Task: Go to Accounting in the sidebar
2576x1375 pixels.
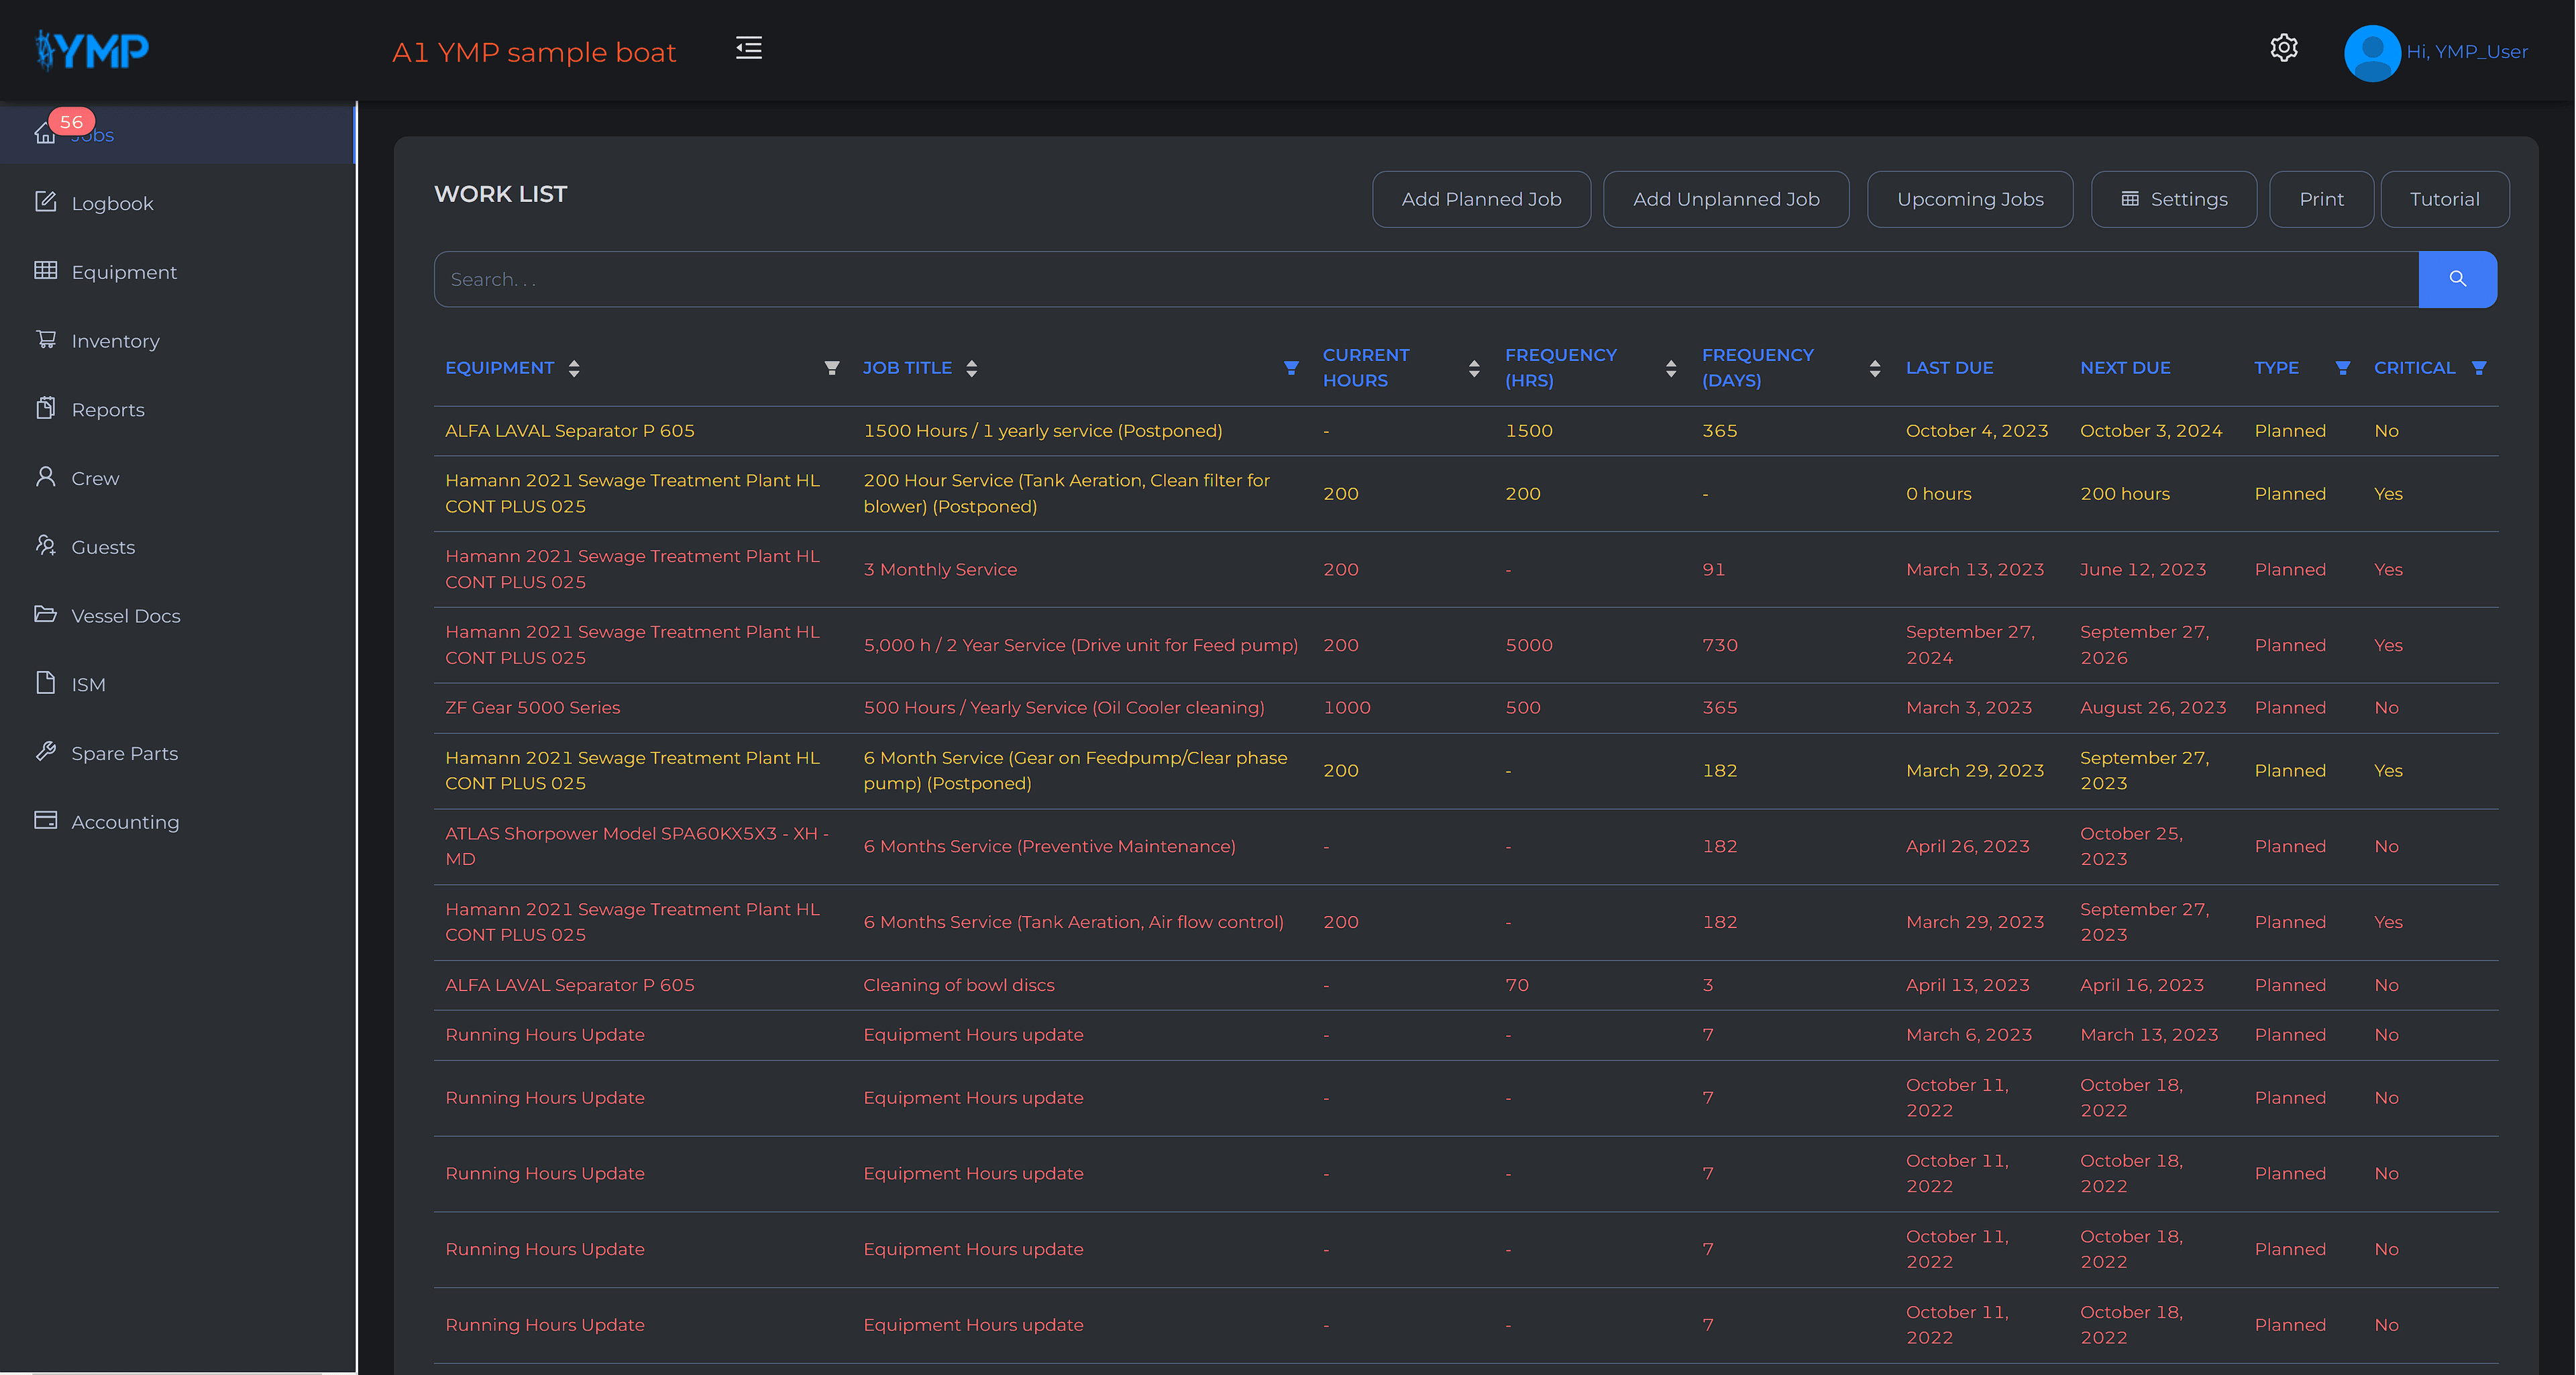Action: click(x=125, y=822)
